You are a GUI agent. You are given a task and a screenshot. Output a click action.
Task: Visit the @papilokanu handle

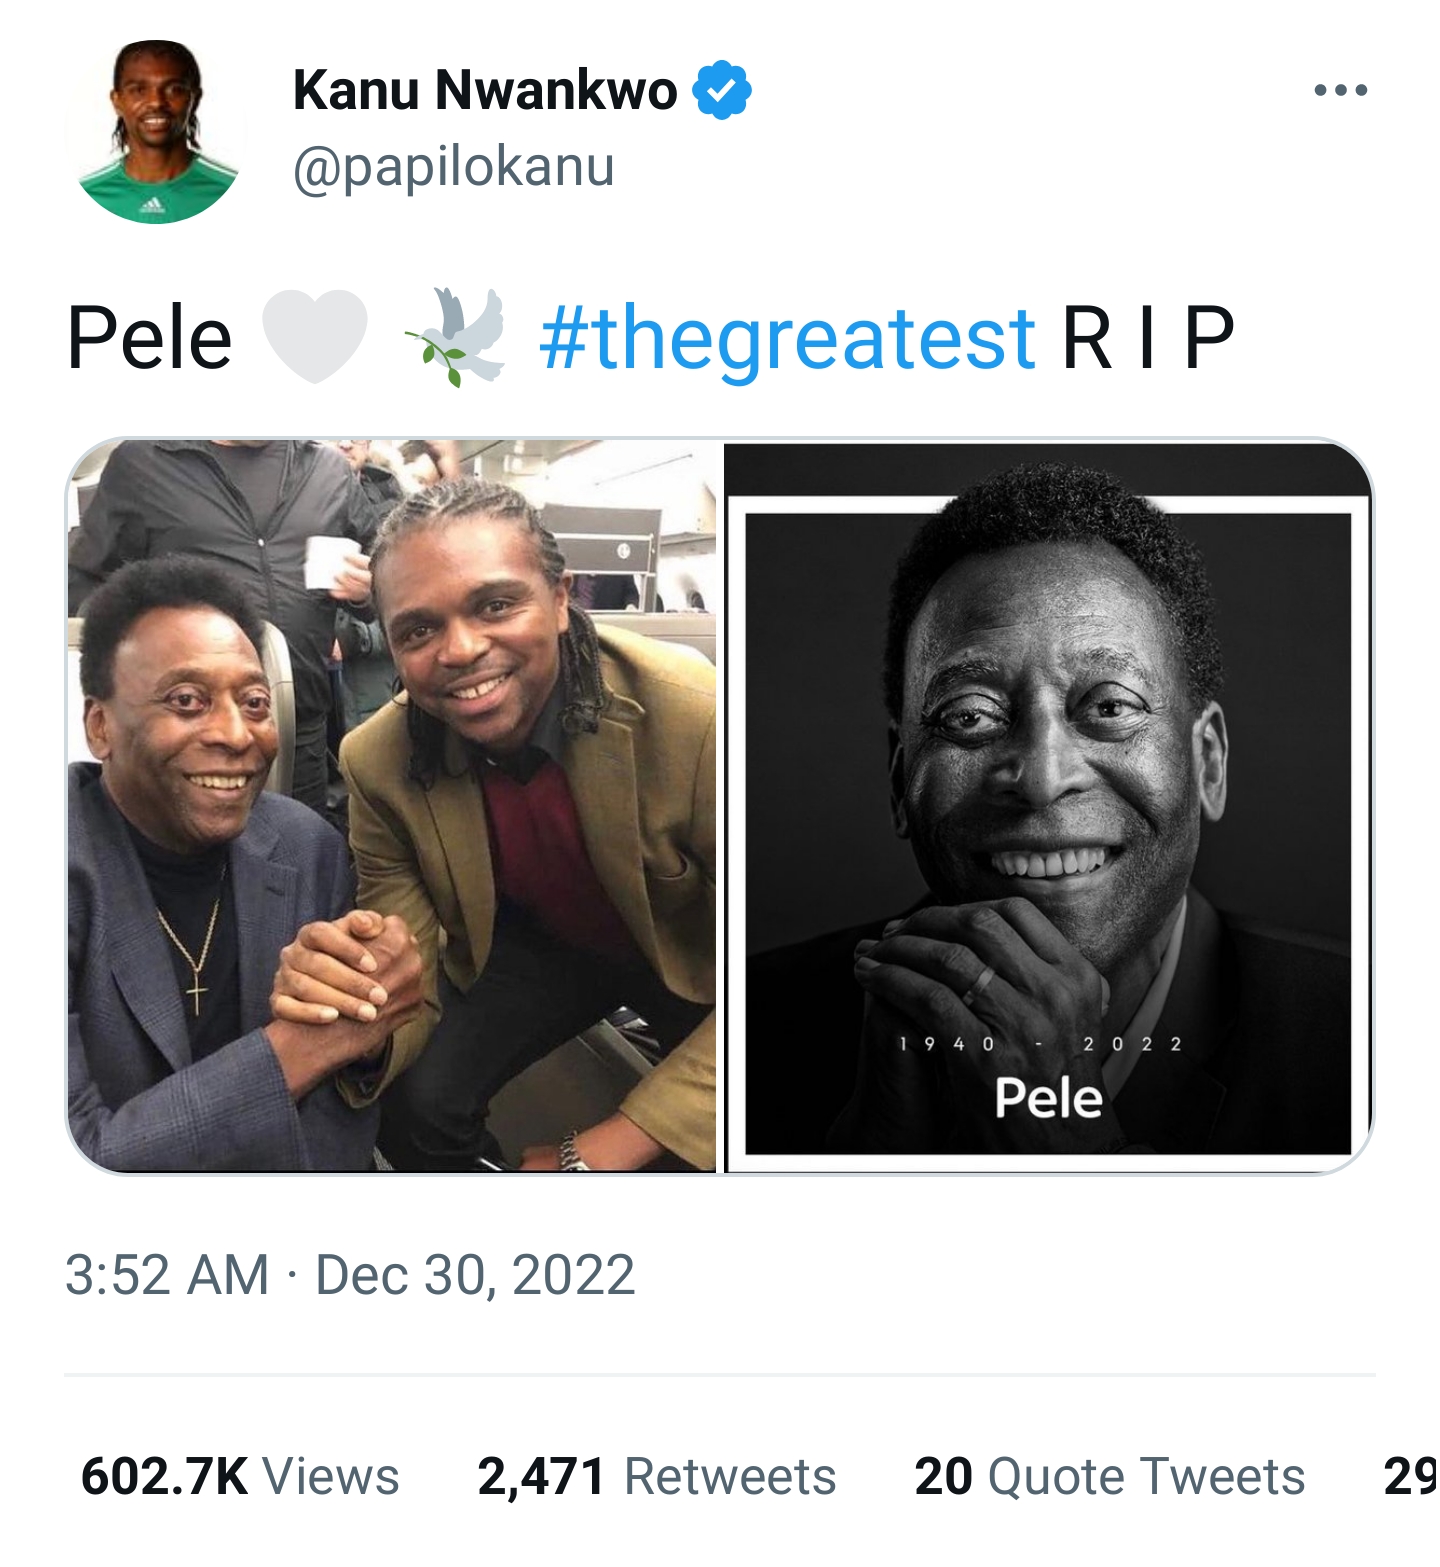point(453,166)
